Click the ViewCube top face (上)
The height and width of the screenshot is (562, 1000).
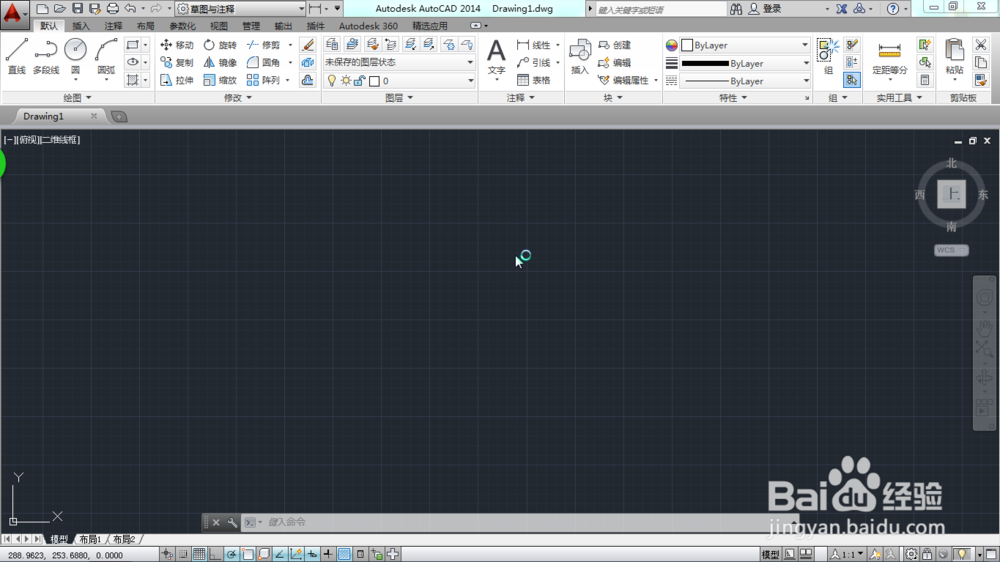click(x=952, y=194)
